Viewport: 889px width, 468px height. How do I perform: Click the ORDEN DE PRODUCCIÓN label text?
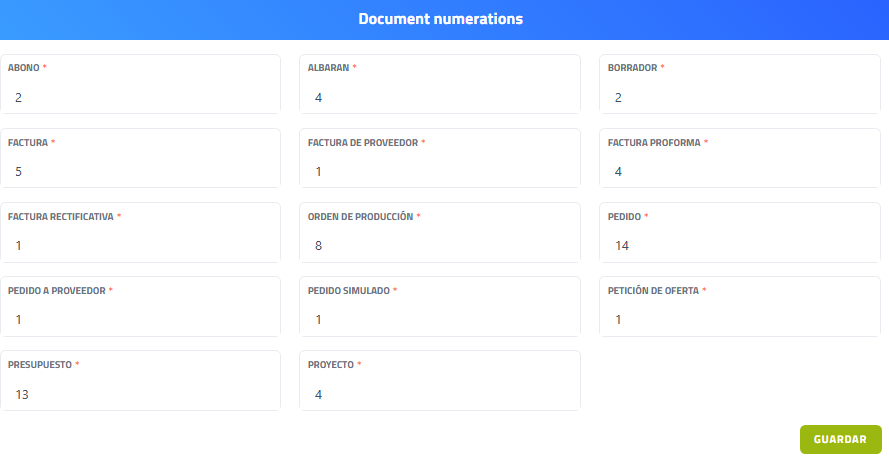coord(360,217)
